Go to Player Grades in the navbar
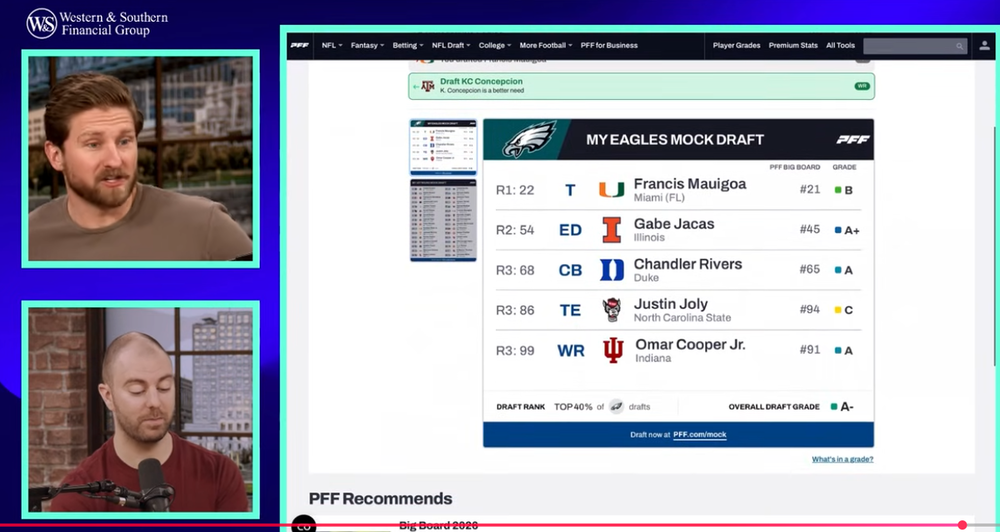Viewport: 1000px width, 532px height. click(x=736, y=45)
